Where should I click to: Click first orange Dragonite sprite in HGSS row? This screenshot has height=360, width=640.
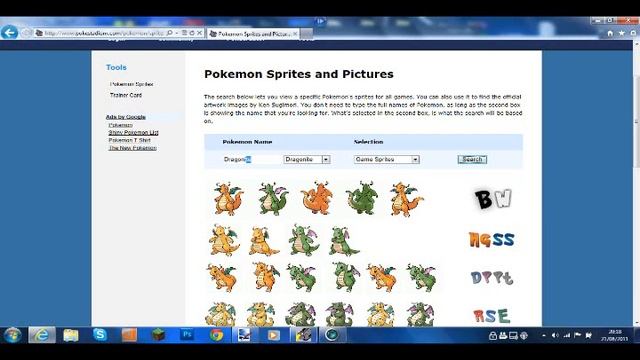[224, 240]
